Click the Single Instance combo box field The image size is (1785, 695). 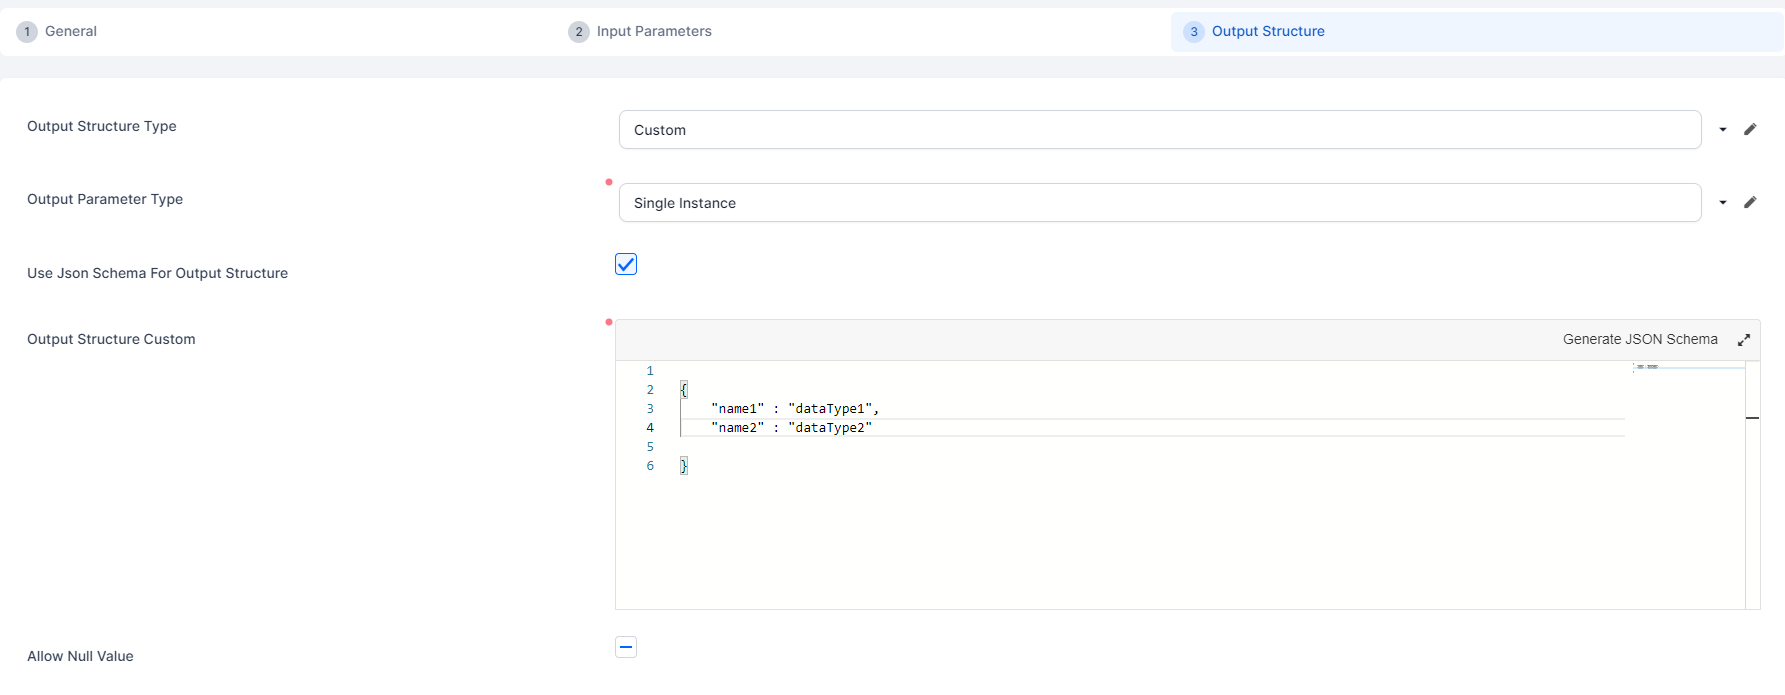click(1159, 203)
